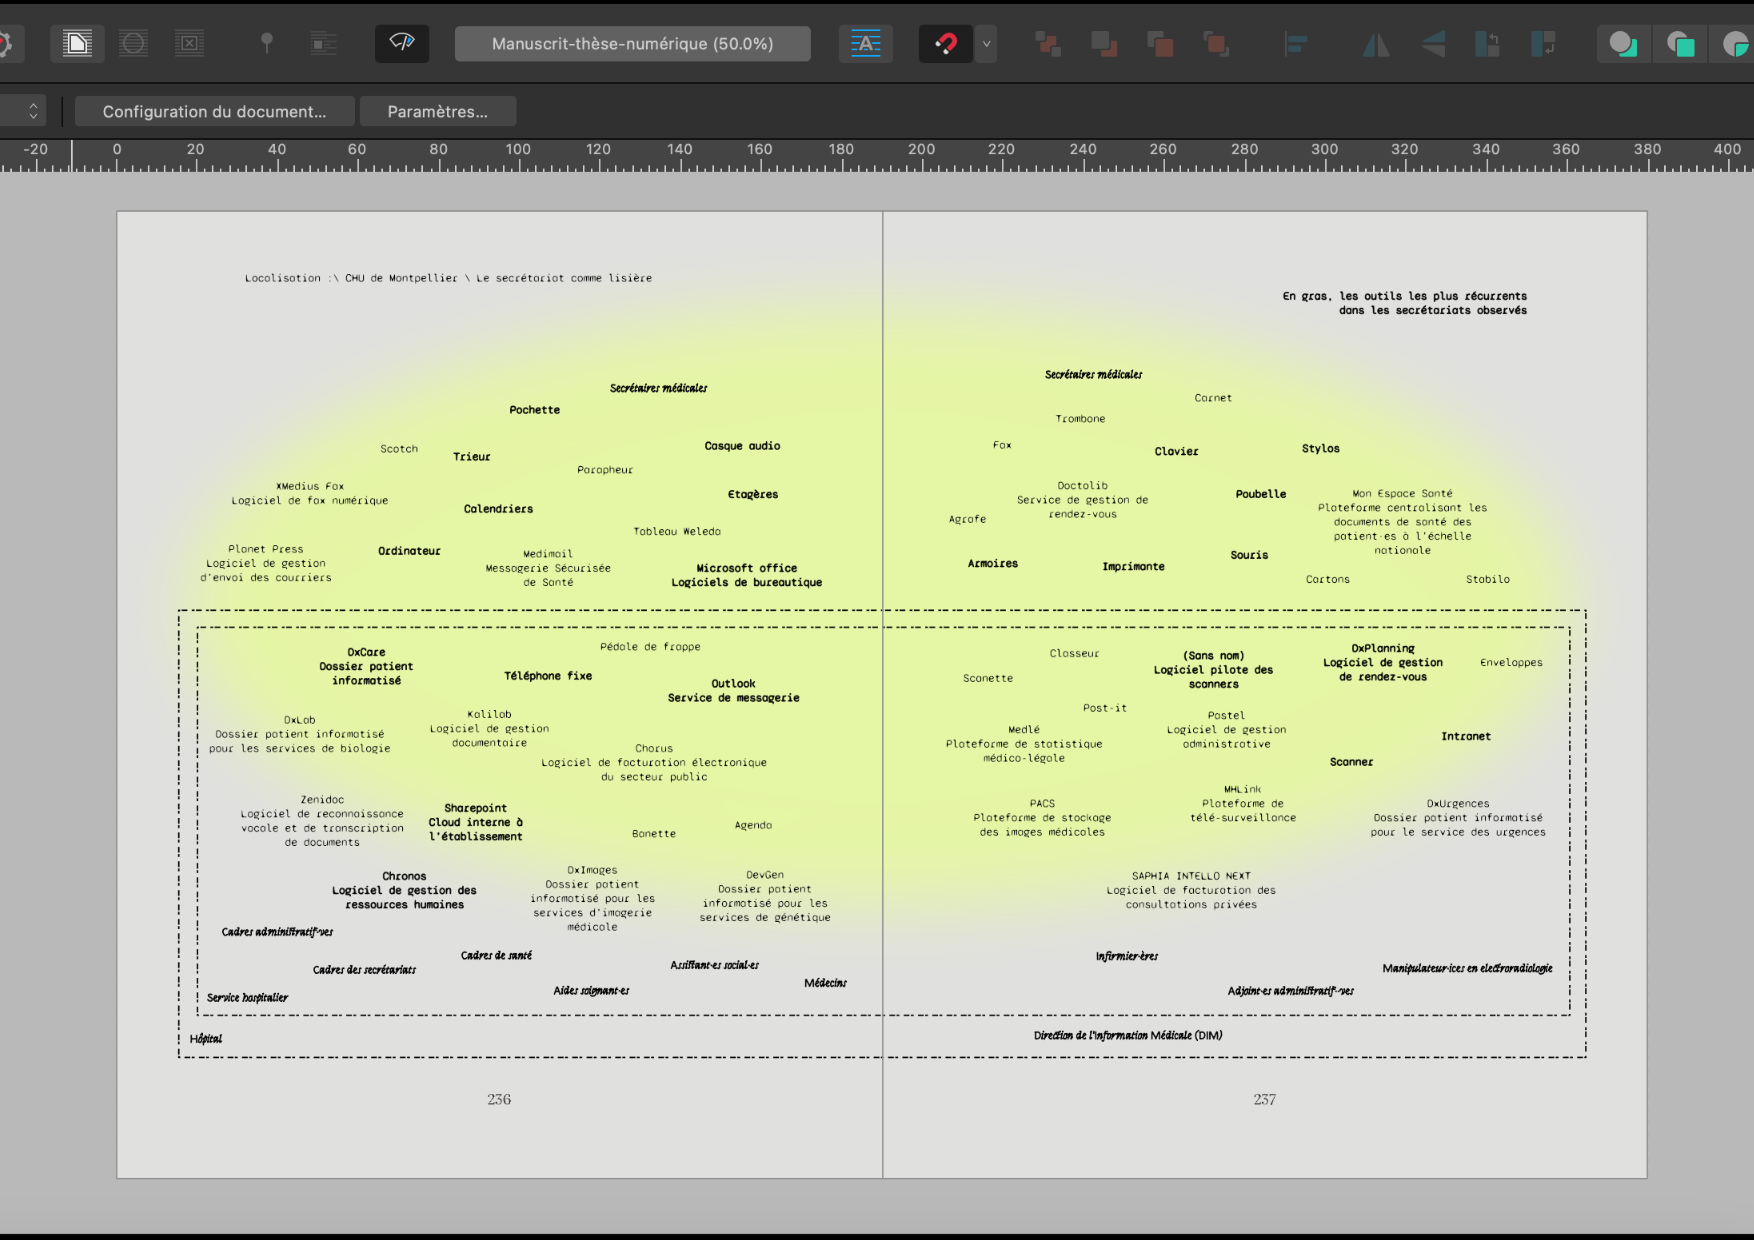The image size is (1754, 1240).
Task: Click the page-with-lines text wrap icon
Action: tap(77, 43)
